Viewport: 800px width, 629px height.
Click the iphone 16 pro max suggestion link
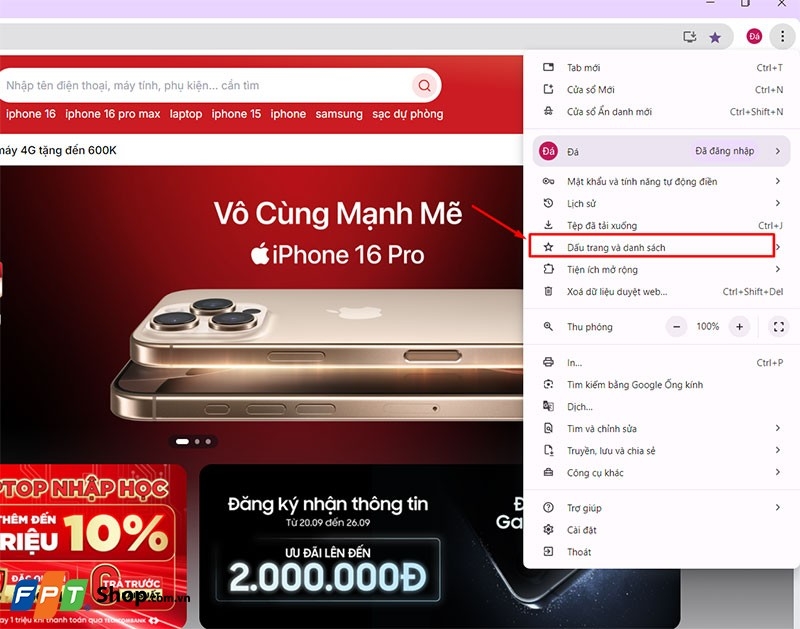click(113, 114)
